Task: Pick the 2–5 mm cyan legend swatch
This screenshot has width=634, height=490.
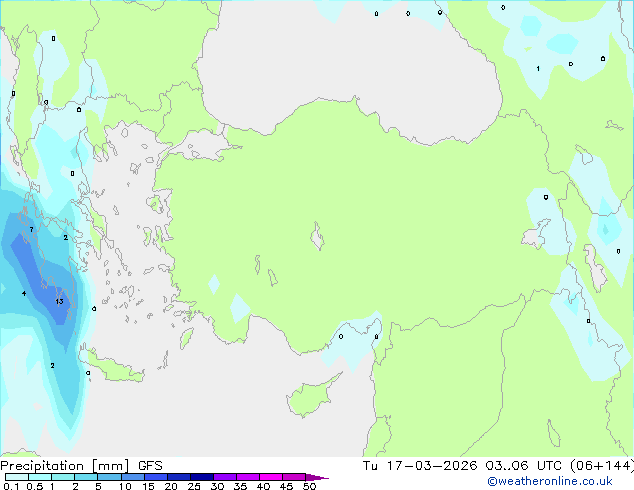Action: point(86,477)
